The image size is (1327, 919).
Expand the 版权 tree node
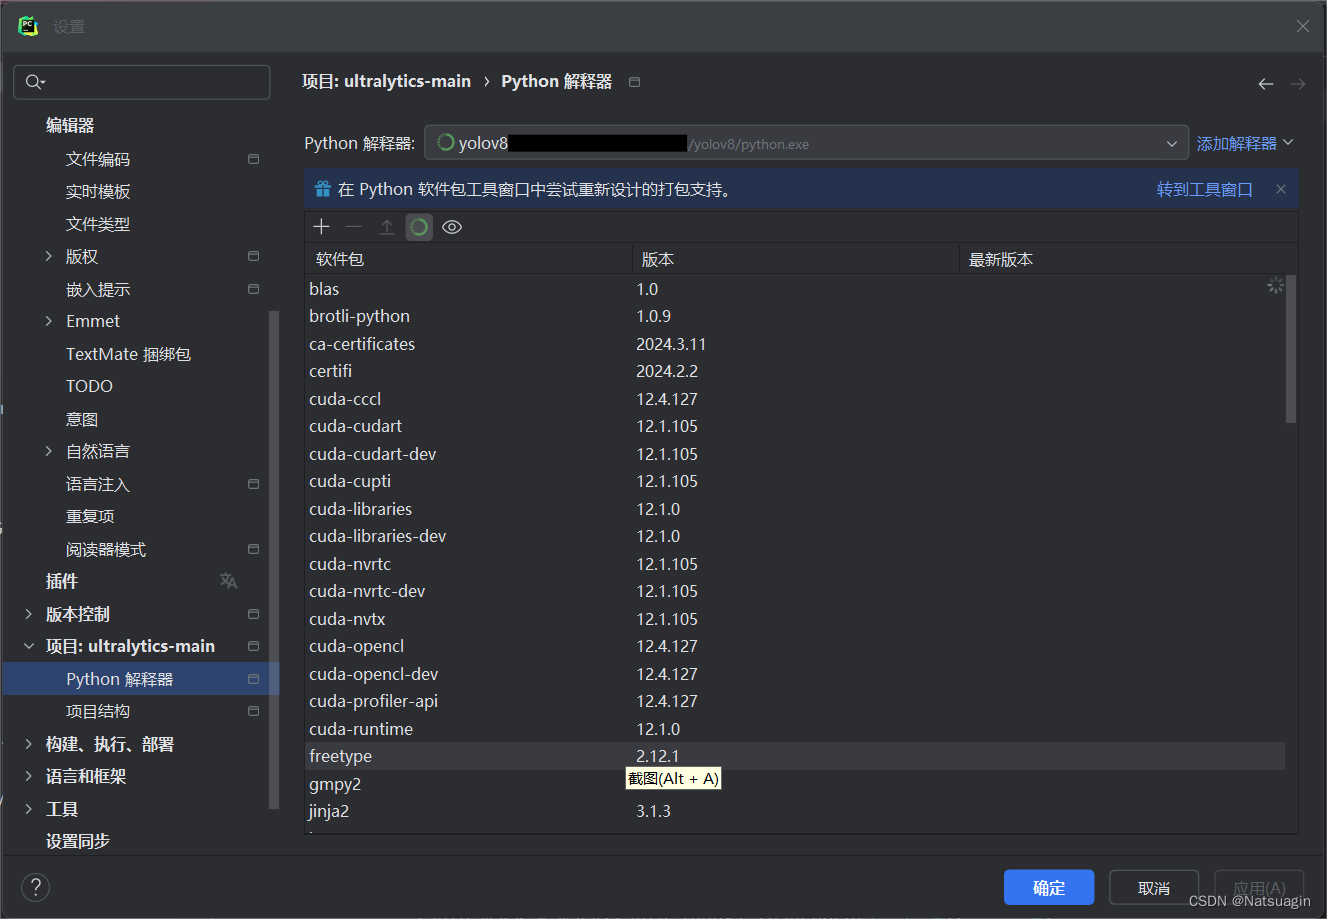pos(48,256)
